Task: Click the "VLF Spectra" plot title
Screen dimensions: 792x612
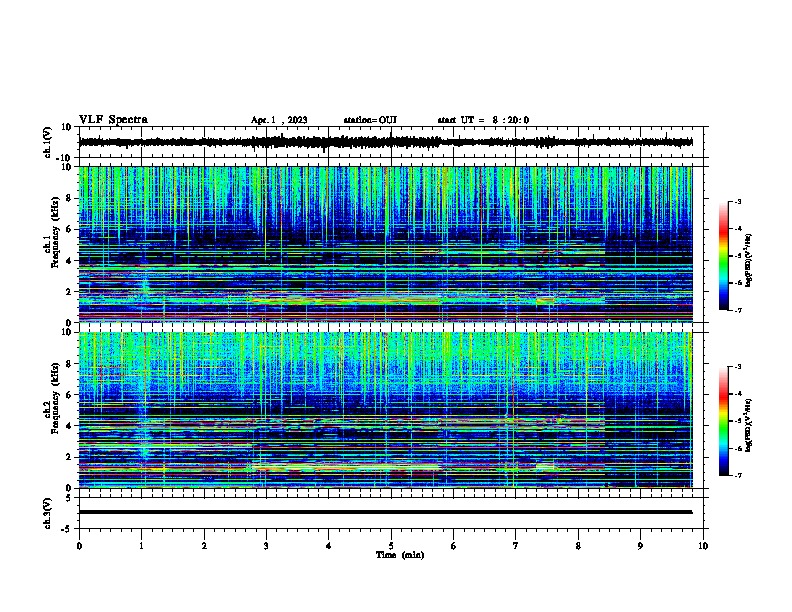Action: pyautogui.click(x=113, y=120)
